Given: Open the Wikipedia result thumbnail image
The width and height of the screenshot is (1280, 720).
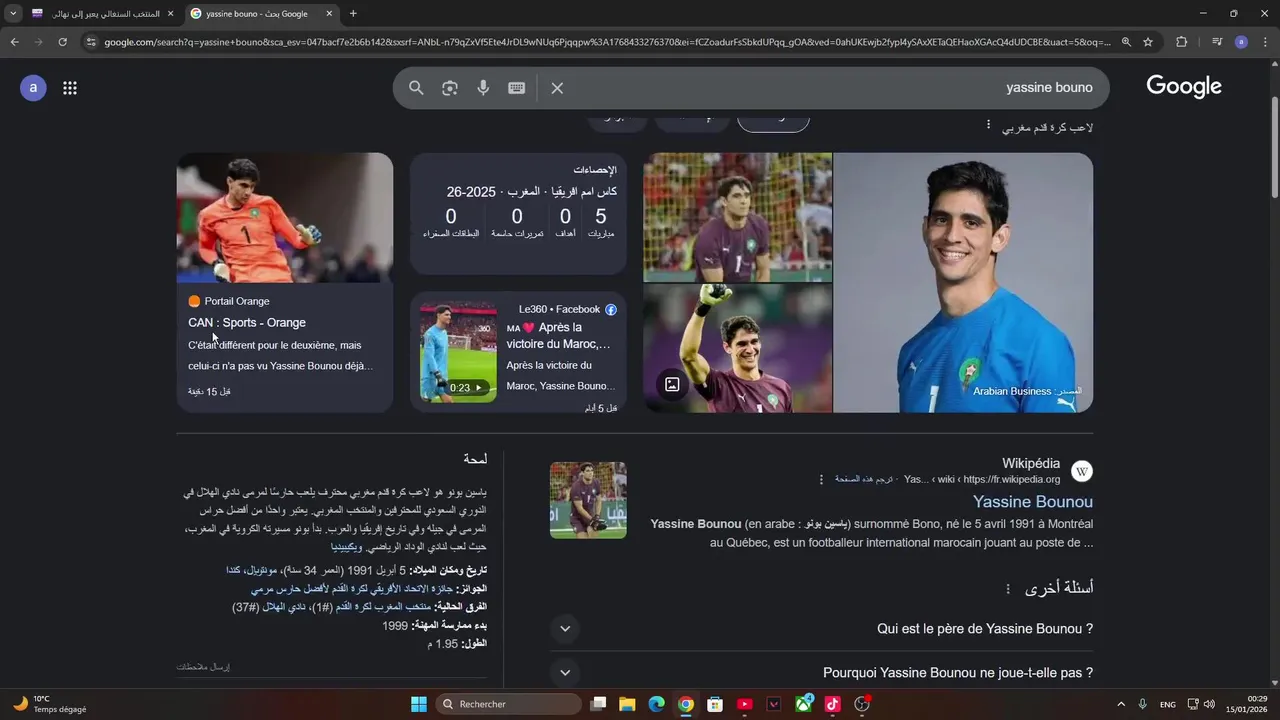Looking at the screenshot, I should pos(588,500).
